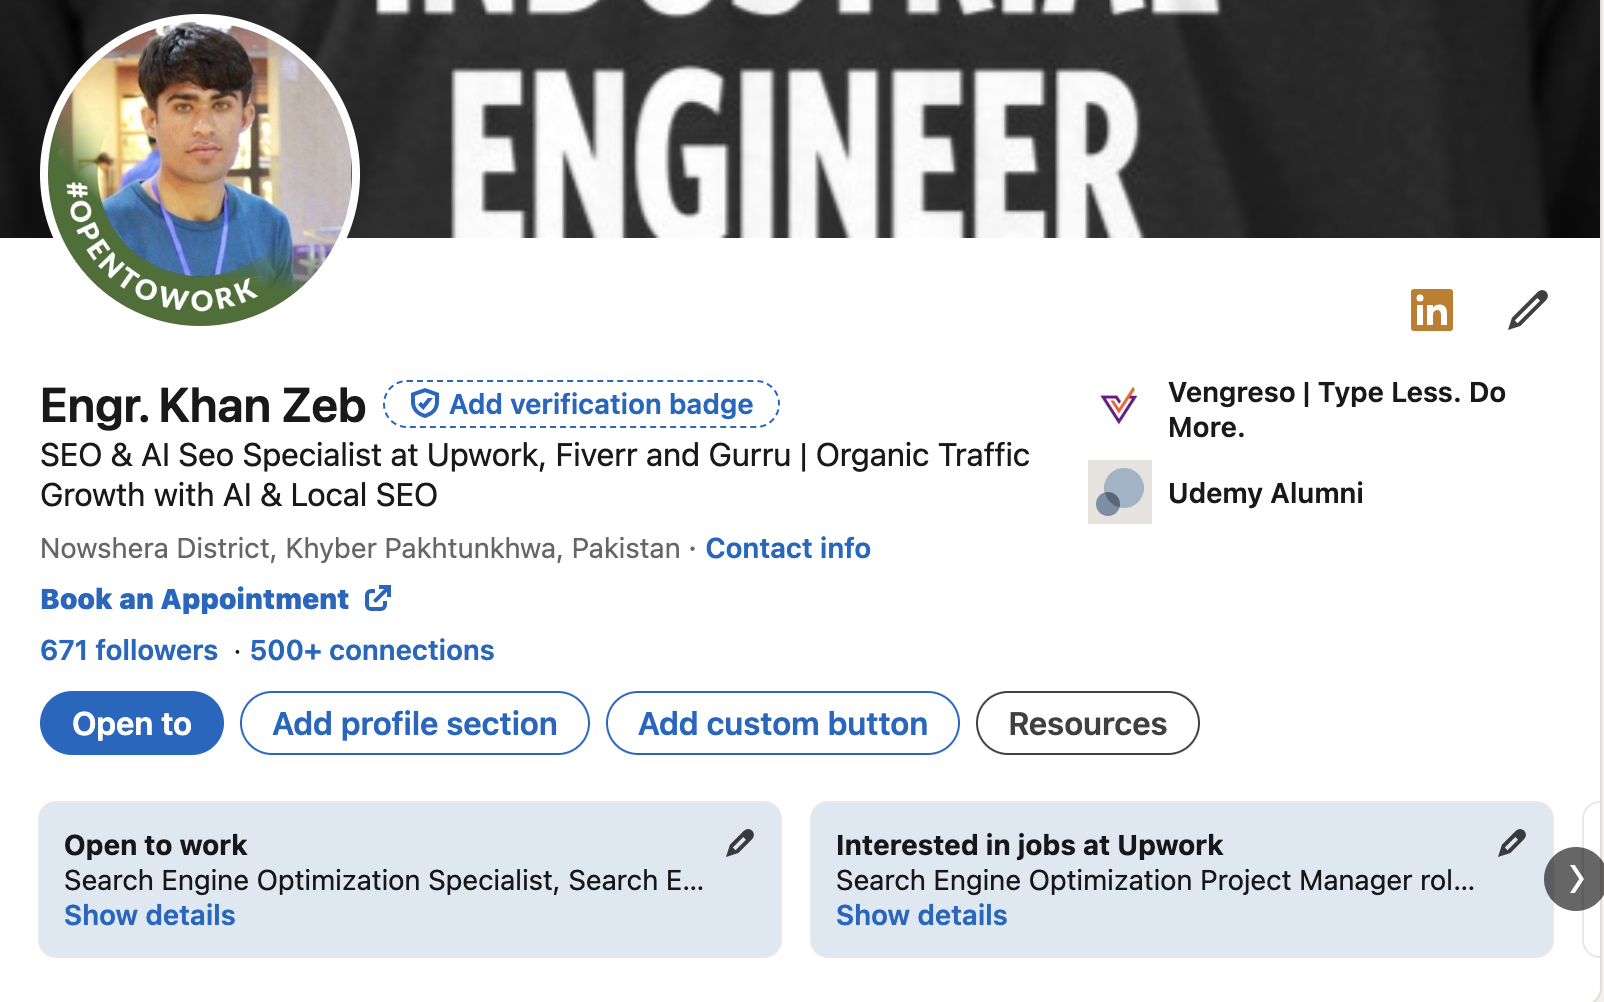Click Add custom button
The height and width of the screenshot is (1002, 1604).
pyautogui.click(x=783, y=723)
